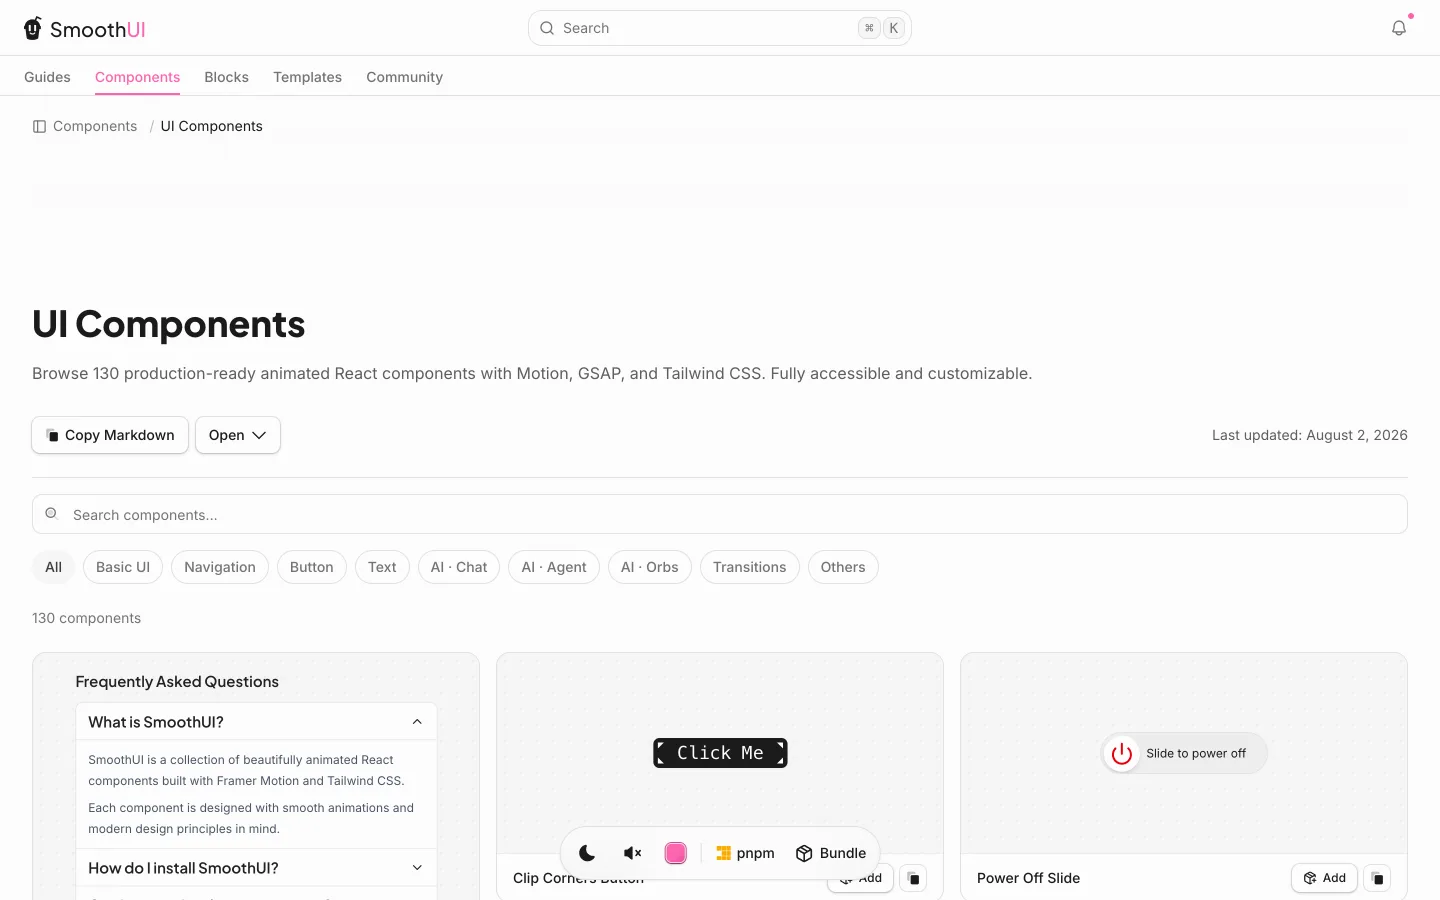The width and height of the screenshot is (1440, 900).
Task: Filter by Transitions category
Action: click(750, 567)
